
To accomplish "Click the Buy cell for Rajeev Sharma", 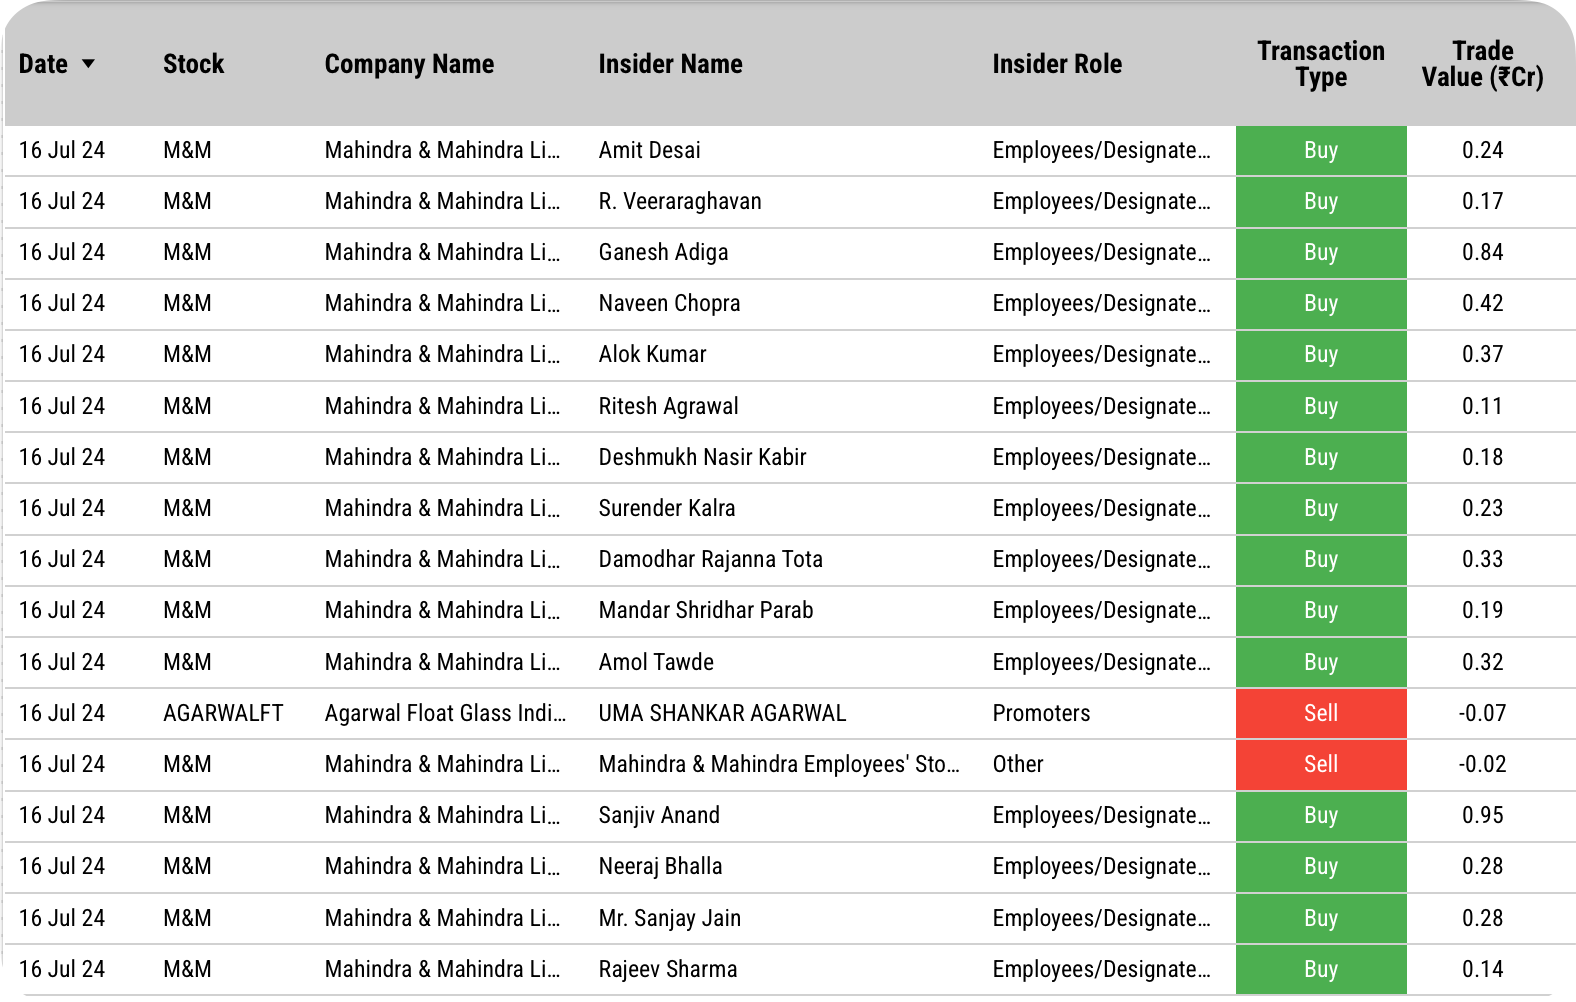I will pyautogui.click(x=1321, y=969).
